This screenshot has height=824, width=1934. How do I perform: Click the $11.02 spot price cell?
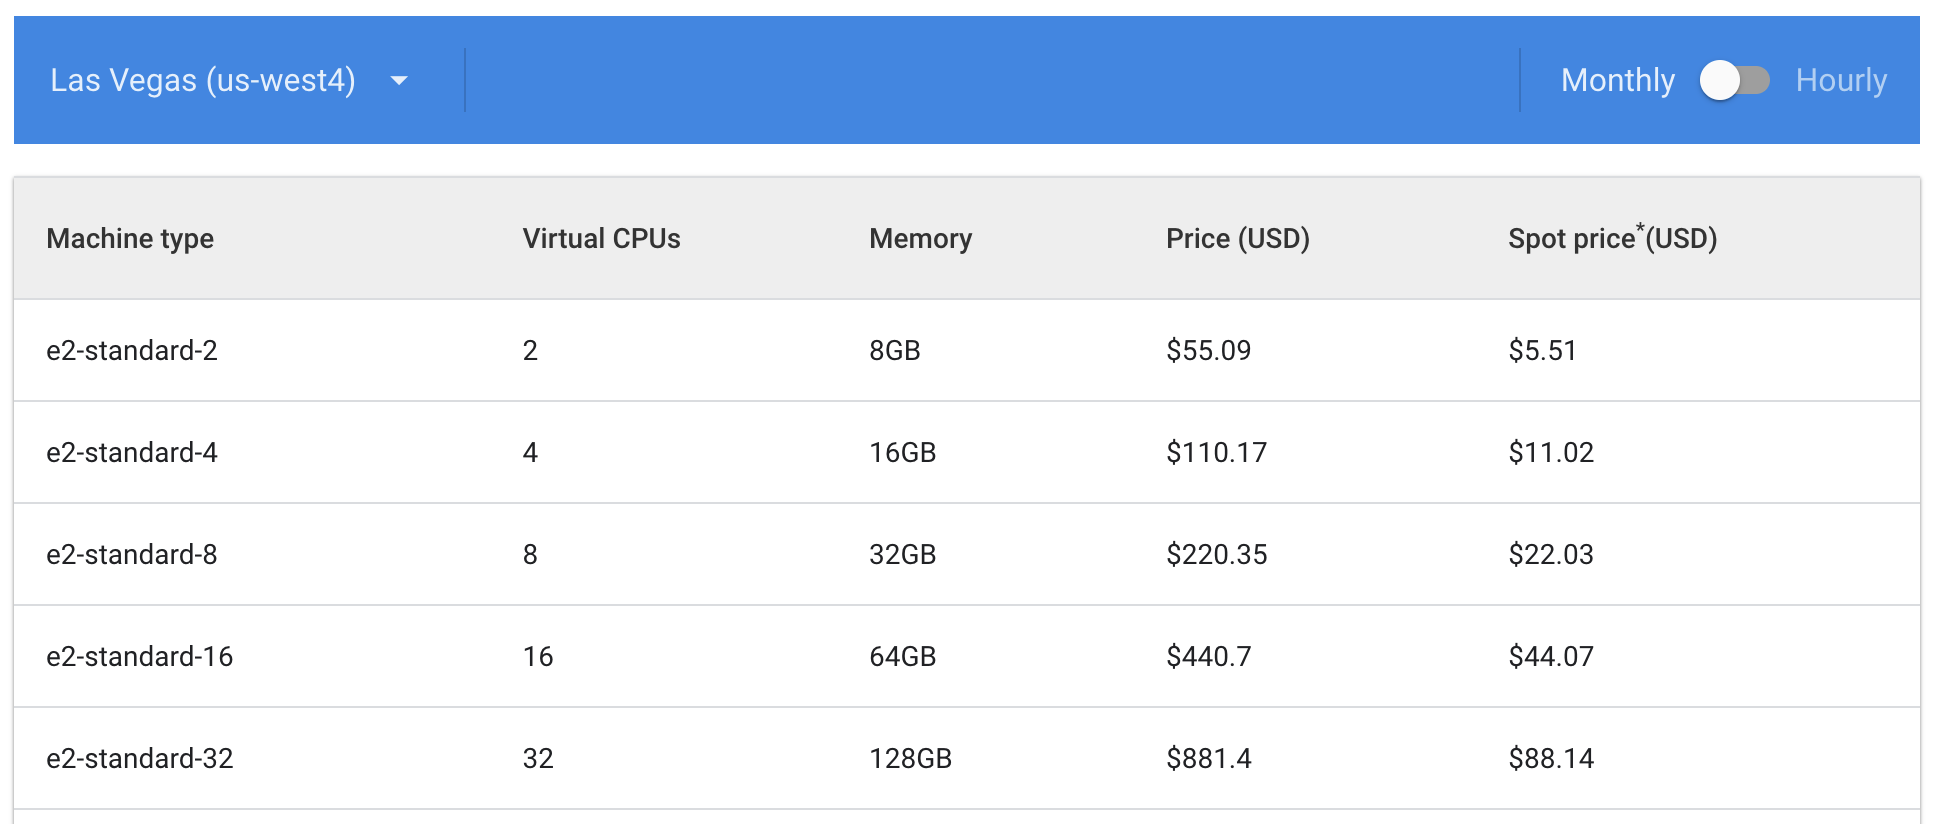click(1551, 453)
